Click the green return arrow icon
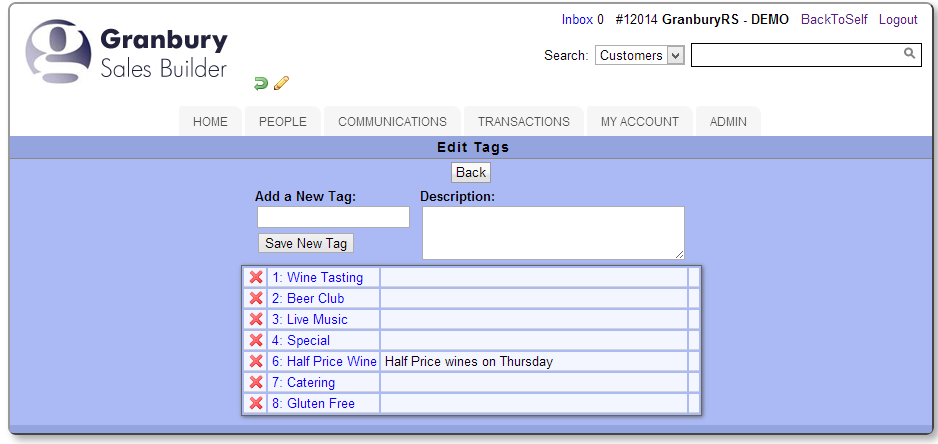The image size is (938, 444). tap(261, 83)
